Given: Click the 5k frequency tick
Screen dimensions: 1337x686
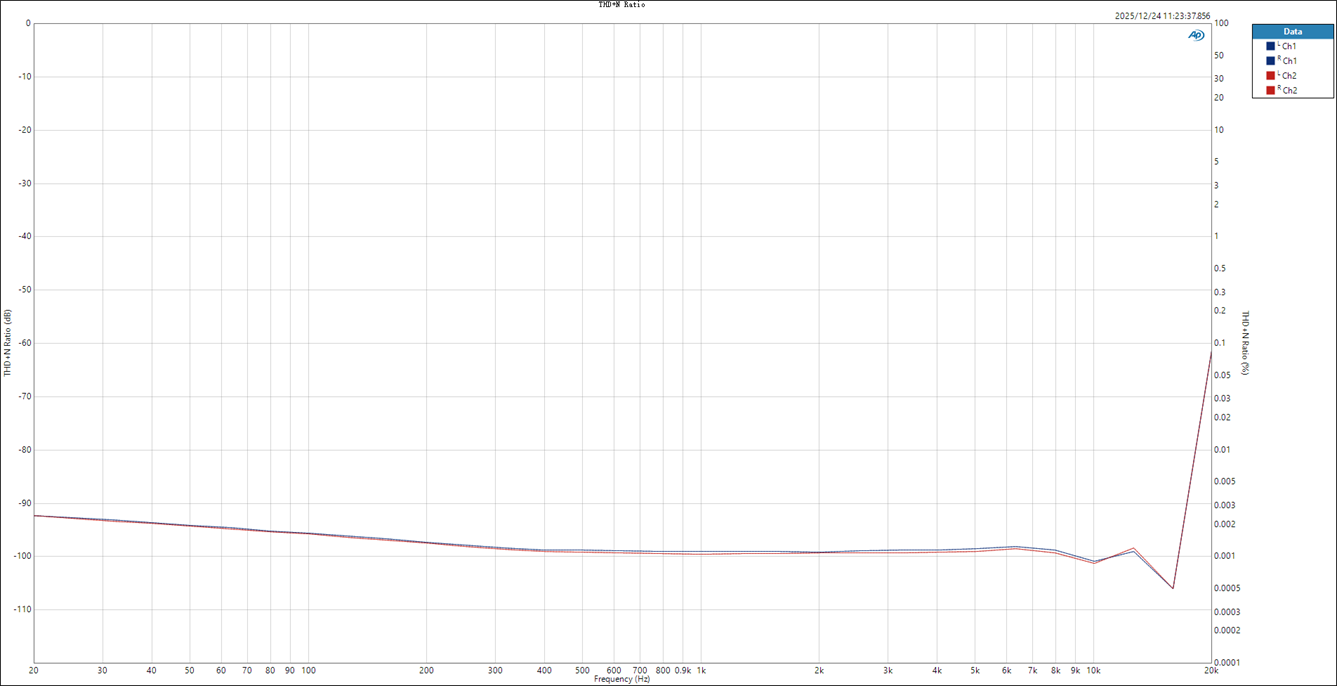Looking at the screenshot, I should coord(975,670).
